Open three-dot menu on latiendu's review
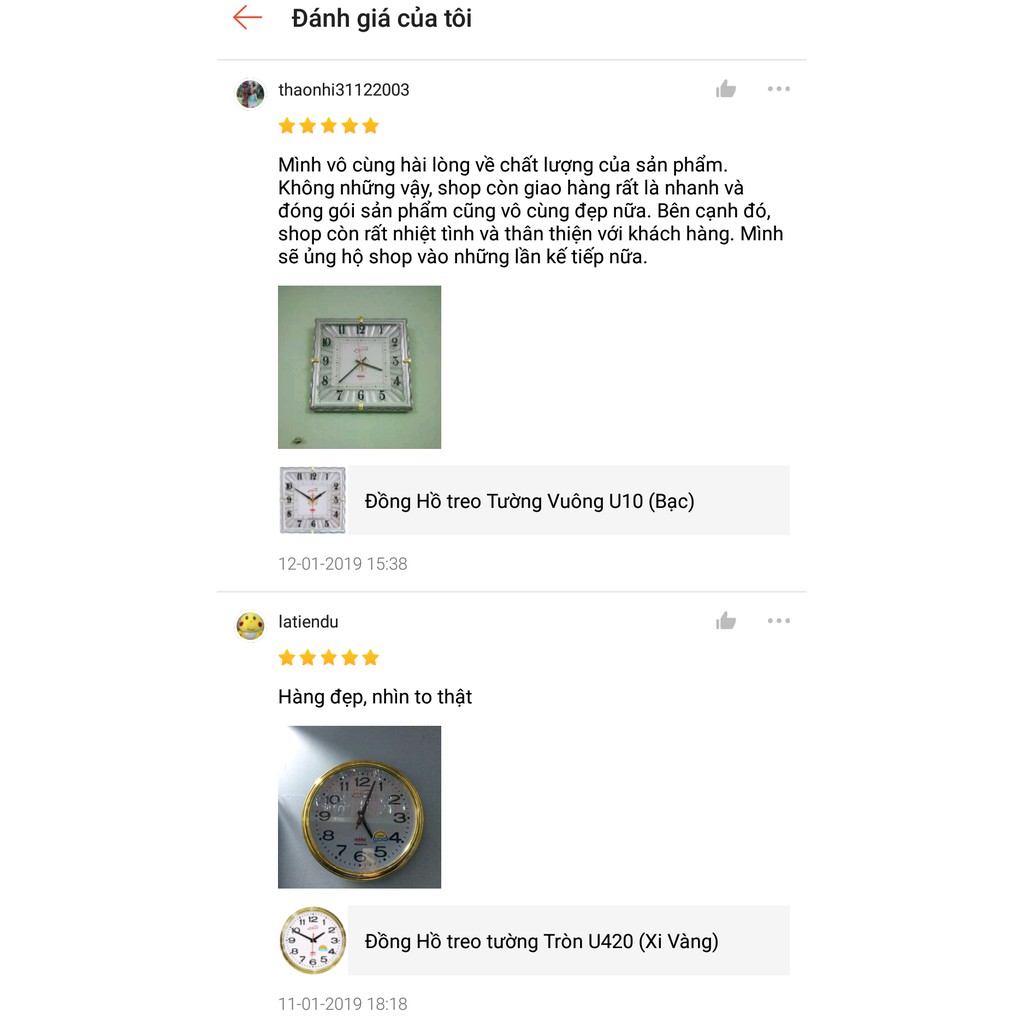 pos(778,621)
